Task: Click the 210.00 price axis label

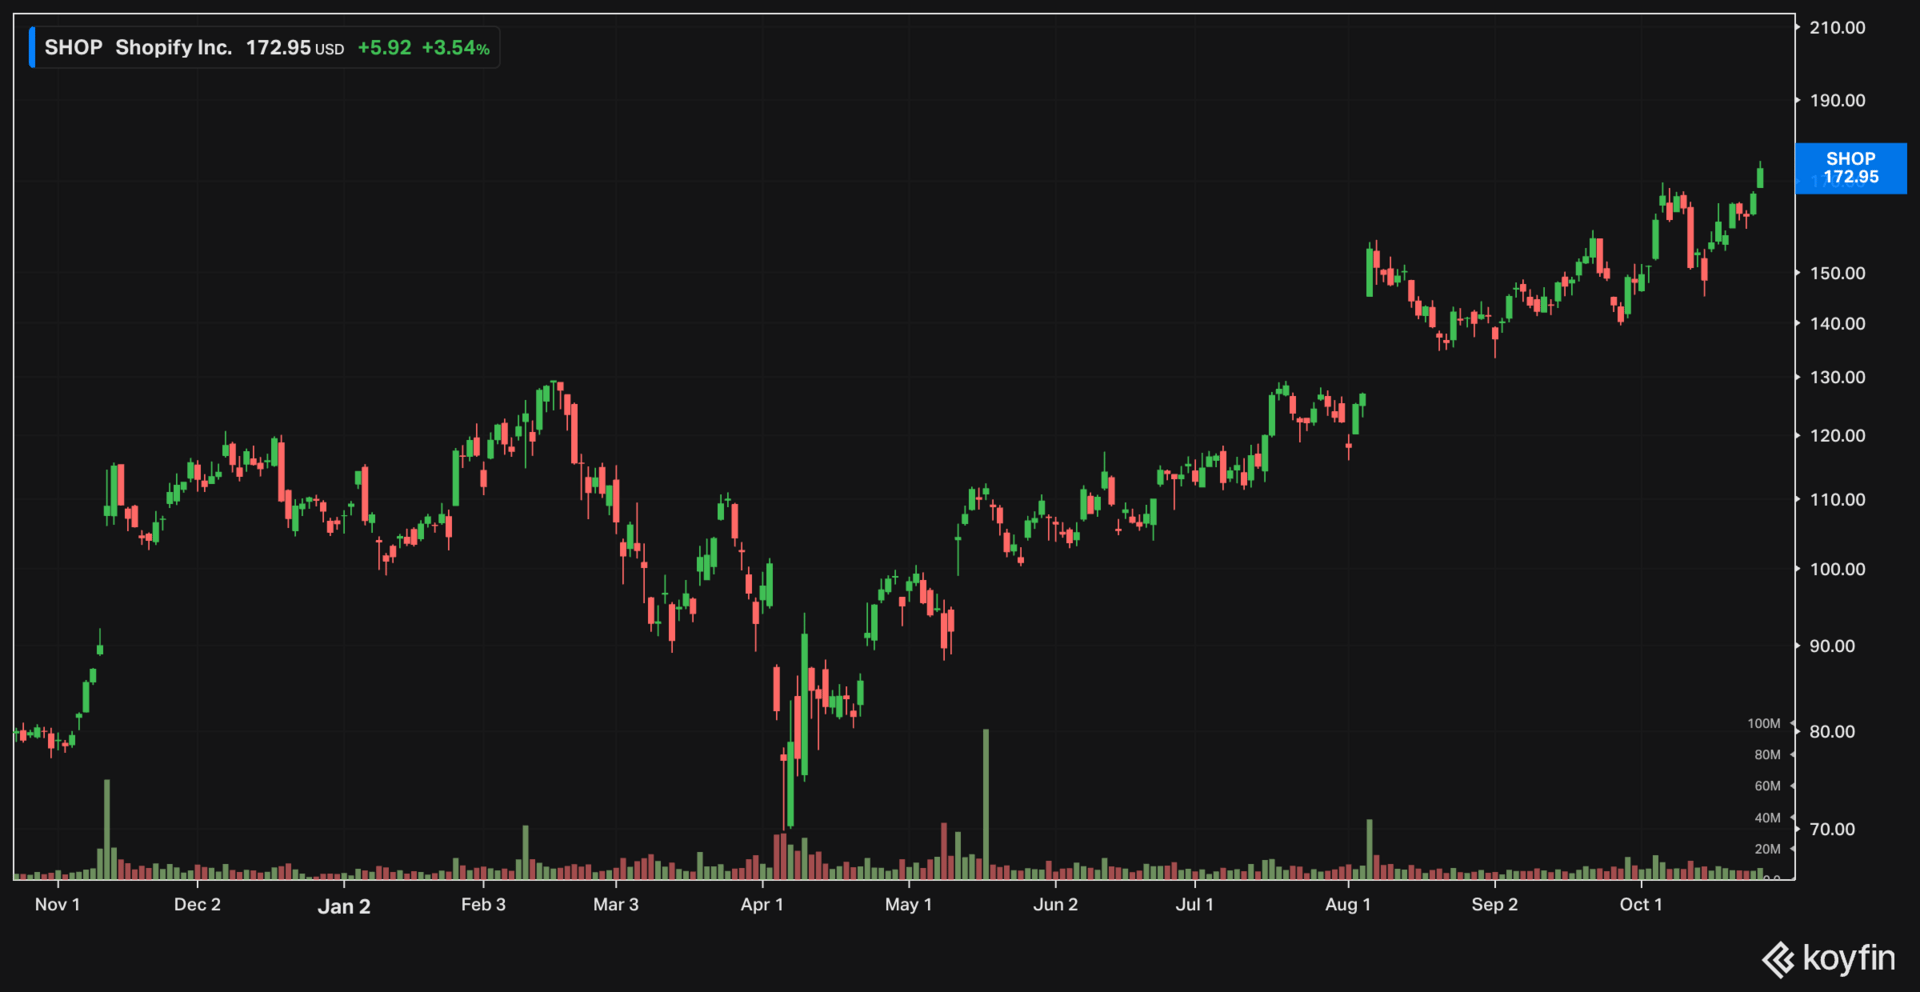Action: pos(1837,28)
